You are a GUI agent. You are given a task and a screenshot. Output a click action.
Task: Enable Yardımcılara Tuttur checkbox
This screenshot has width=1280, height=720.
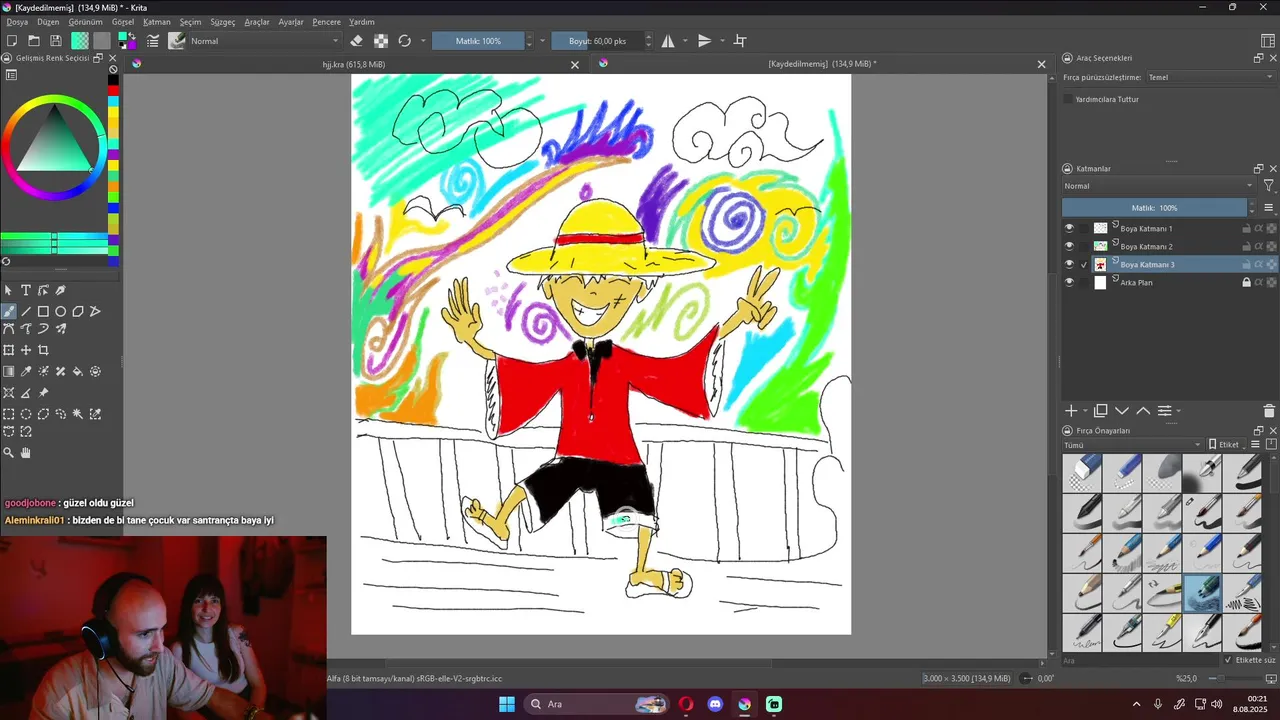coord(1068,99)
